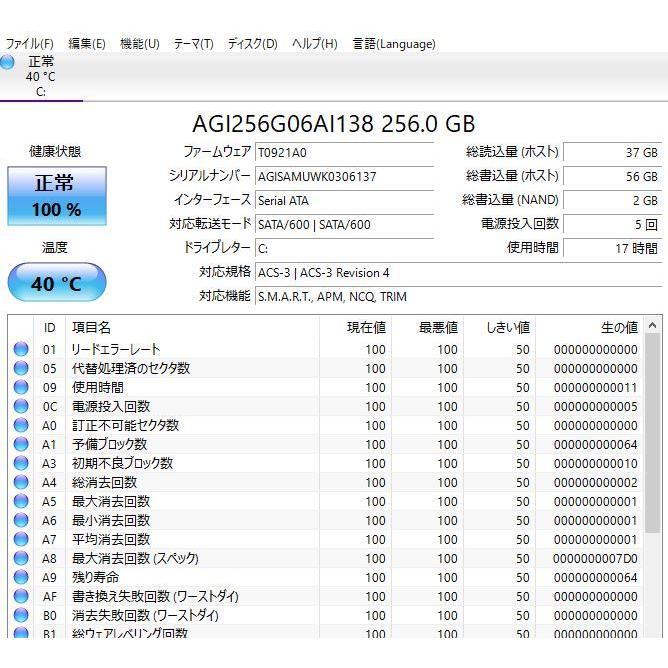
Task: Click status icon for 総消去回数 row
Action: click(x=21, y=483)
